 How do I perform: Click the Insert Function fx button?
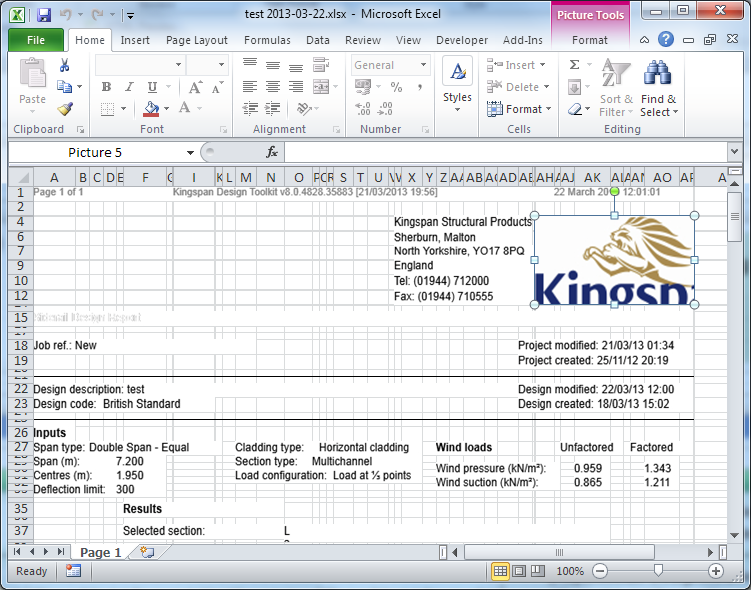[x=272, y=152]
